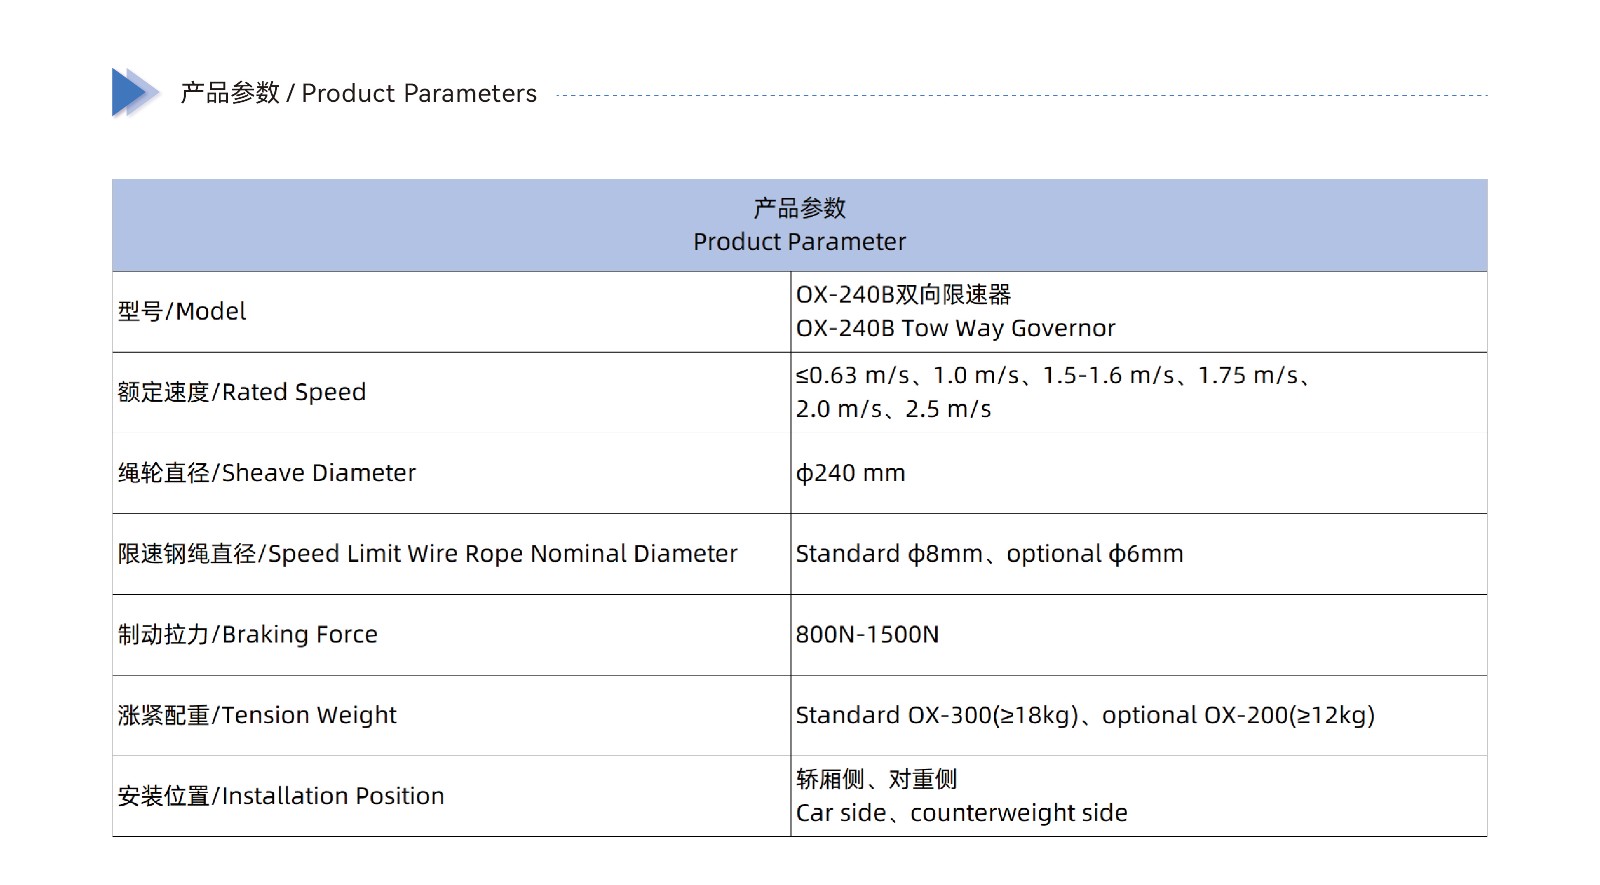Screen dimensions: 1600x885
Task: Click the blue arrow icon beside Product Parameters
Action: [135, 93]
